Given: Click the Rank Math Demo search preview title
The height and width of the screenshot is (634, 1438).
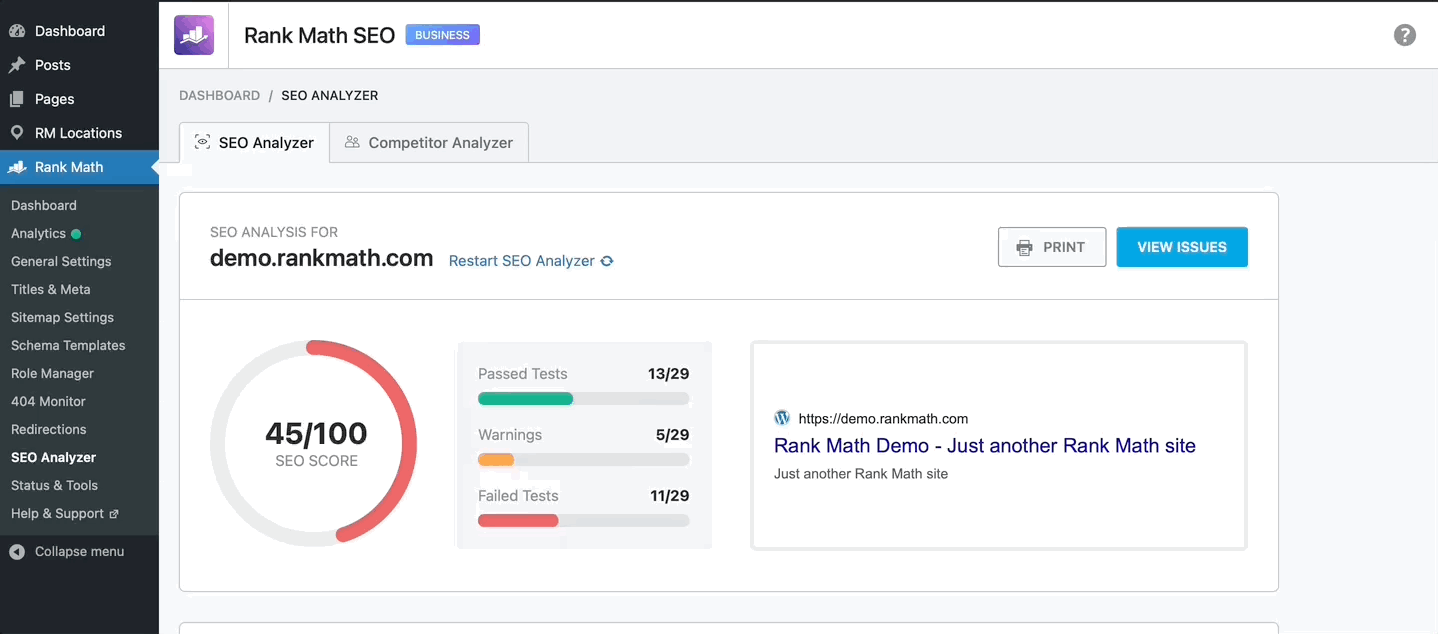Looking at the screenshot, I should point(985,446).
